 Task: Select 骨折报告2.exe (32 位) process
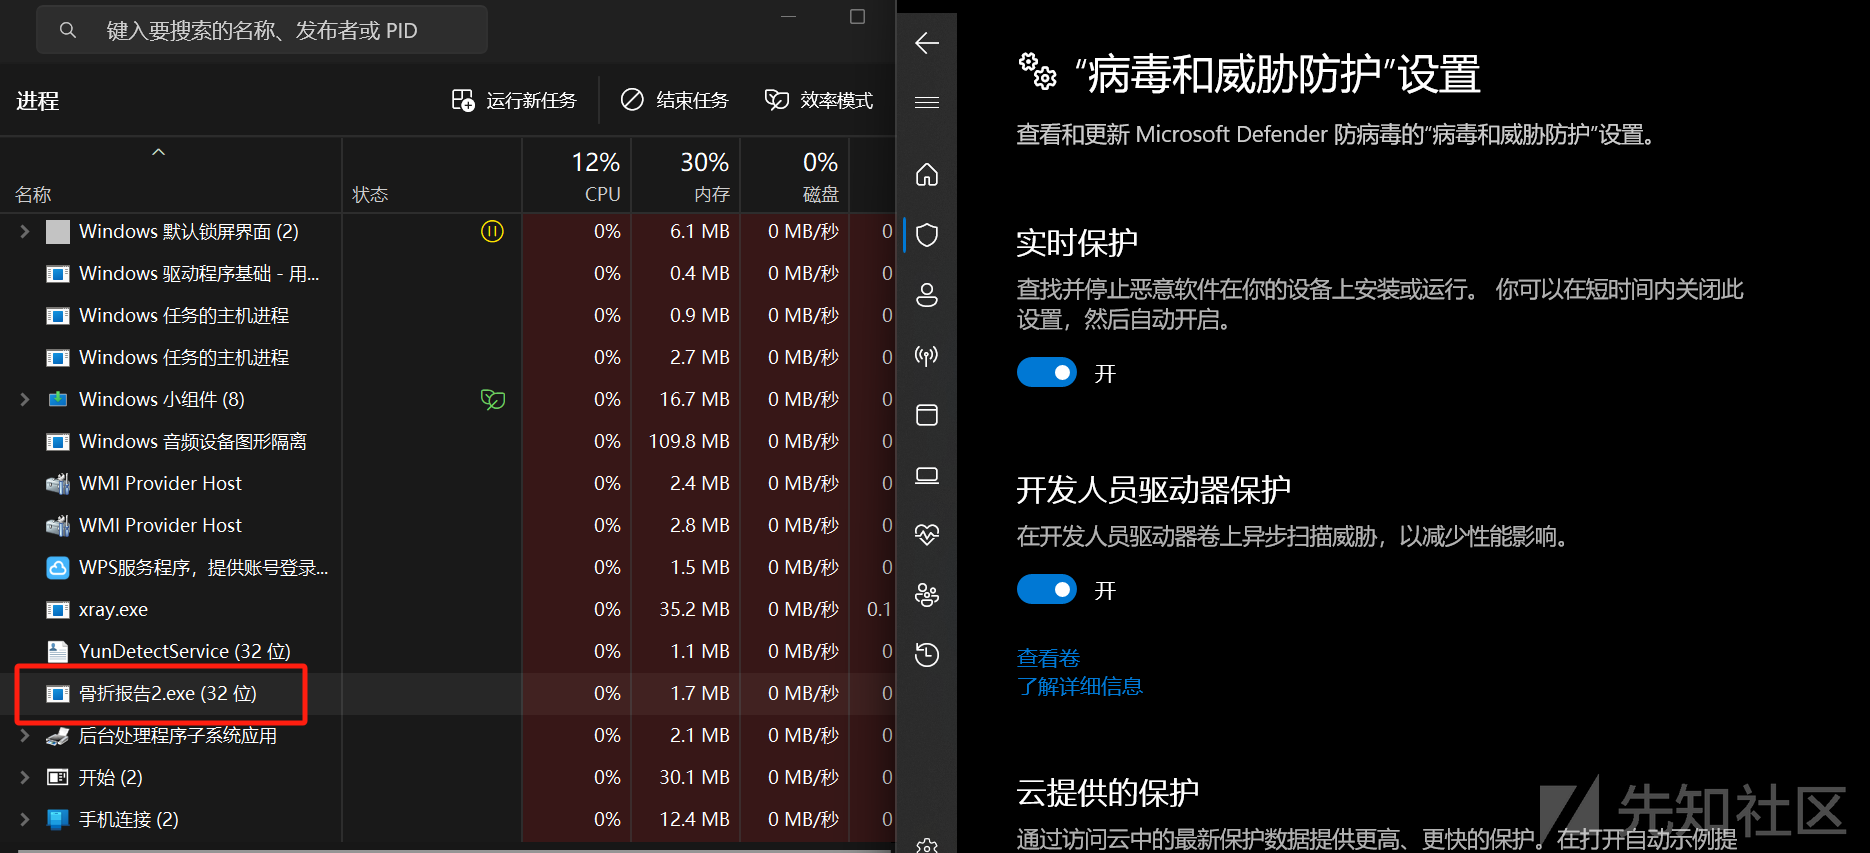pos(446,693)
